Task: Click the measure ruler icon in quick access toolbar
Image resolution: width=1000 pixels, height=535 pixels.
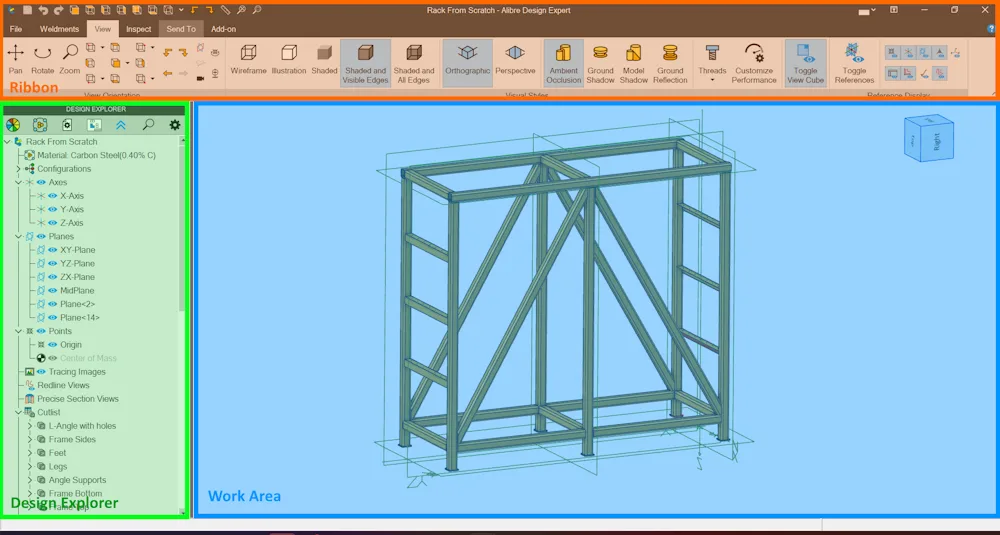Action: [226, 10]
